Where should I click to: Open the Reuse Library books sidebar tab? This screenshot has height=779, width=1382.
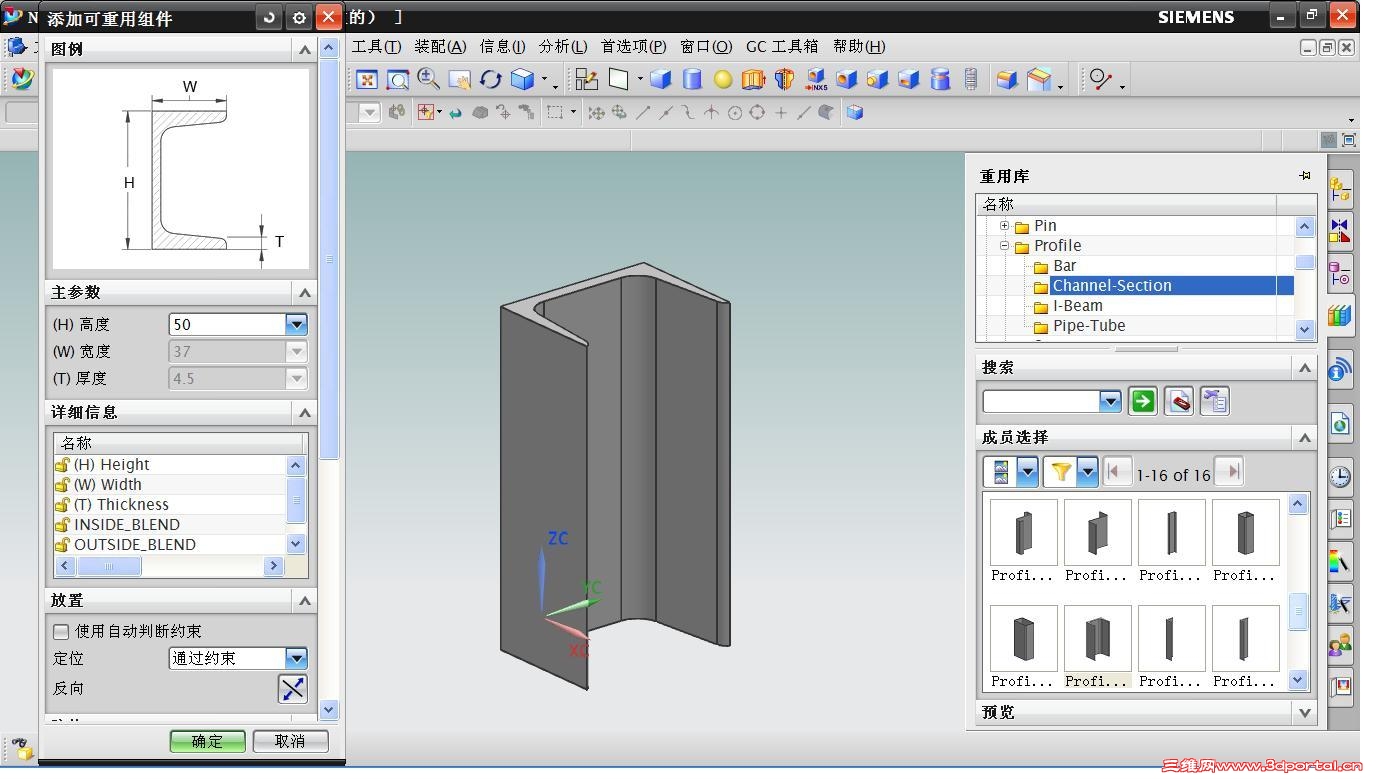[x=1340, y=316]
